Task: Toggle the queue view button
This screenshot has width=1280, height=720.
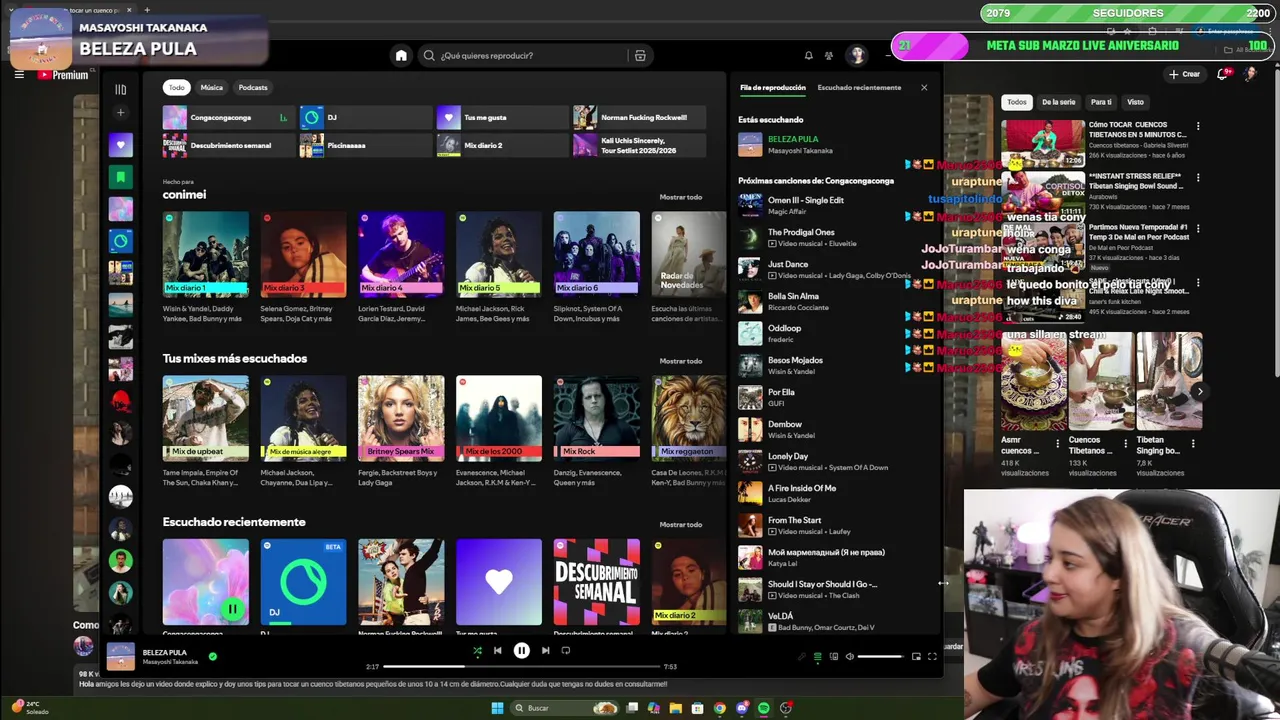Action: (x=817, y=657)
